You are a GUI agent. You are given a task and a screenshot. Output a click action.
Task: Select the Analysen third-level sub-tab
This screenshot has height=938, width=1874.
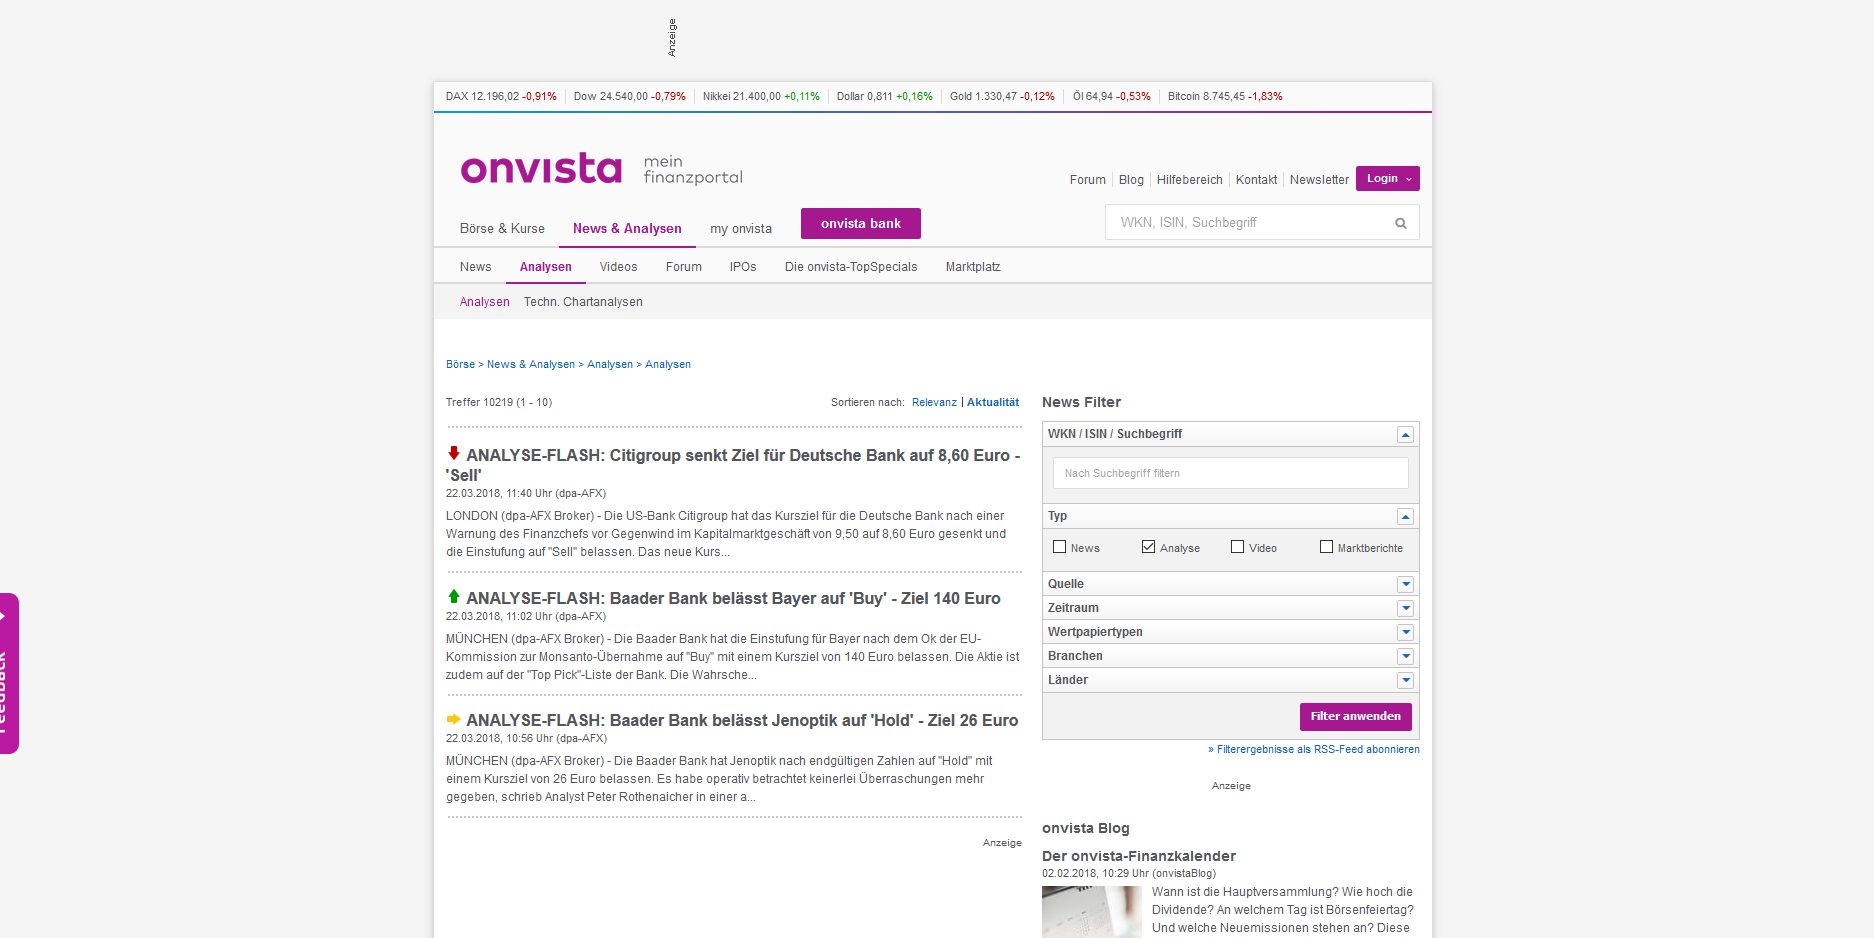pyautogui.click(x=485, y=302)
